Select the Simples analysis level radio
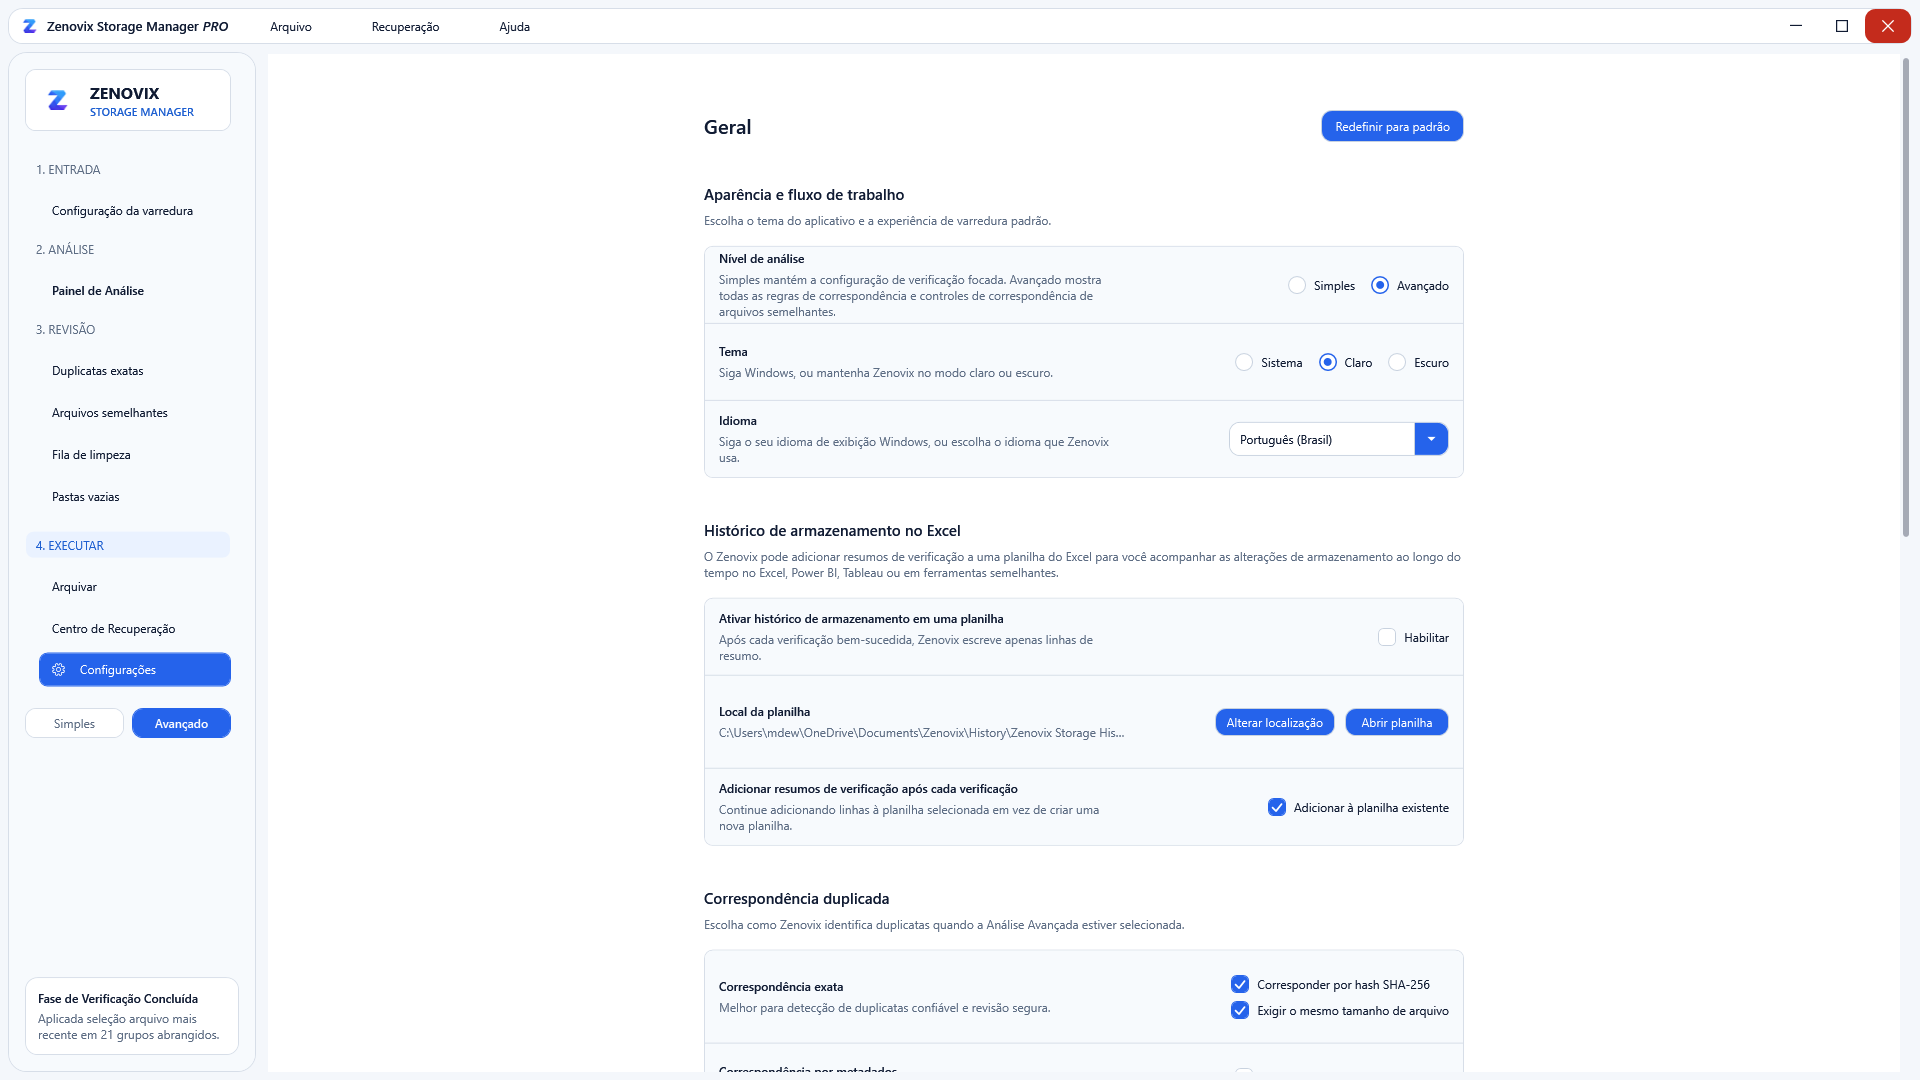 coord(1297,286)
